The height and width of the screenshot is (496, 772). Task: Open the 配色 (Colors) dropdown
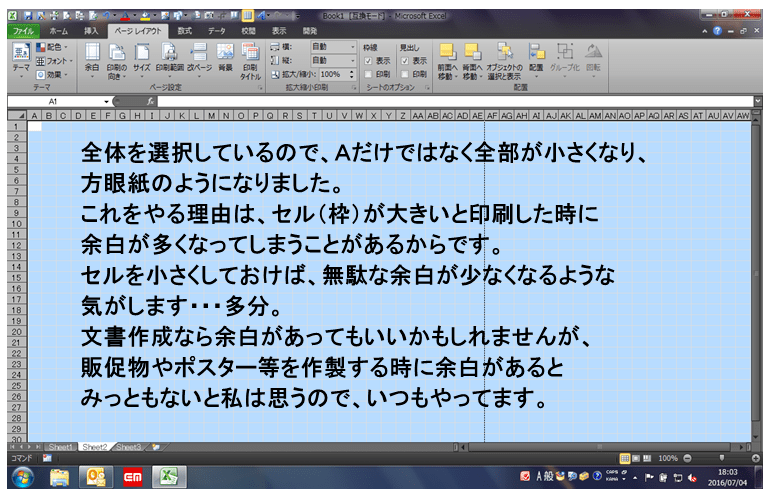coord(52,47)
